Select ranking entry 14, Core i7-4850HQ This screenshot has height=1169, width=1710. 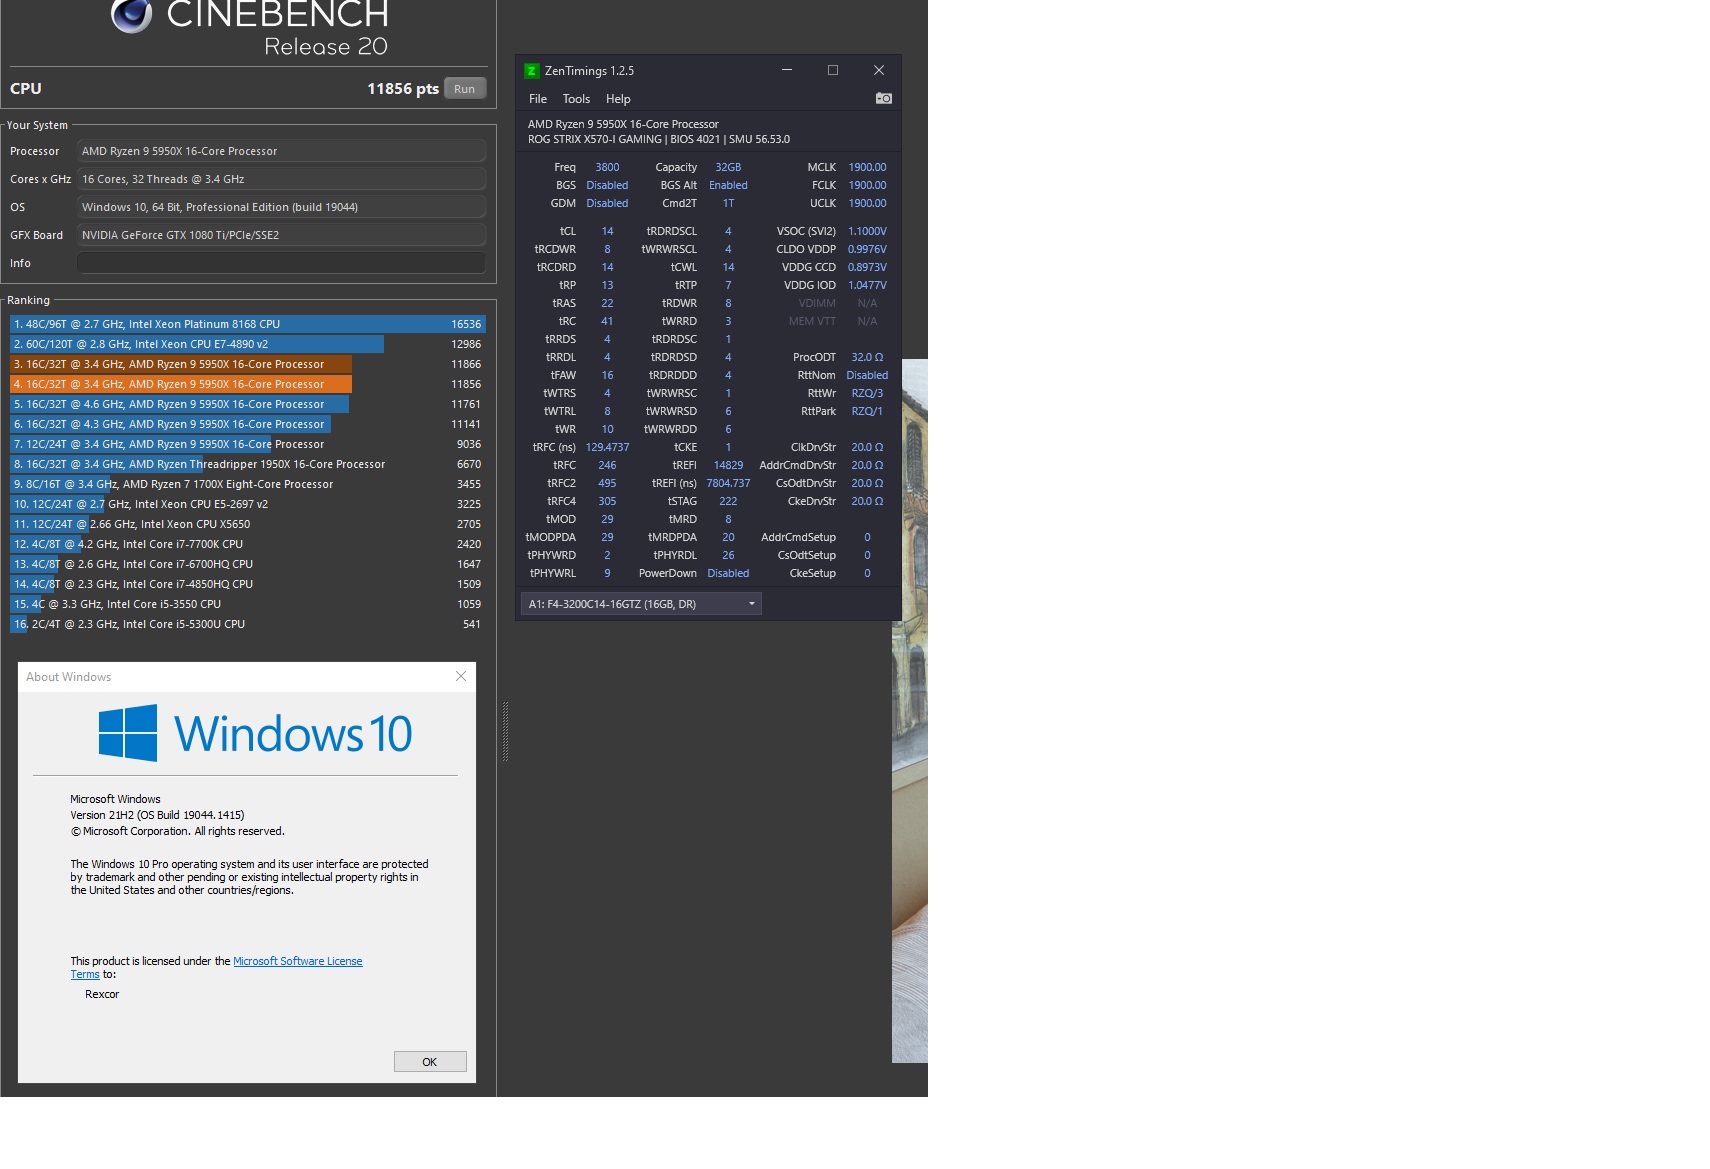pos(248,584)
